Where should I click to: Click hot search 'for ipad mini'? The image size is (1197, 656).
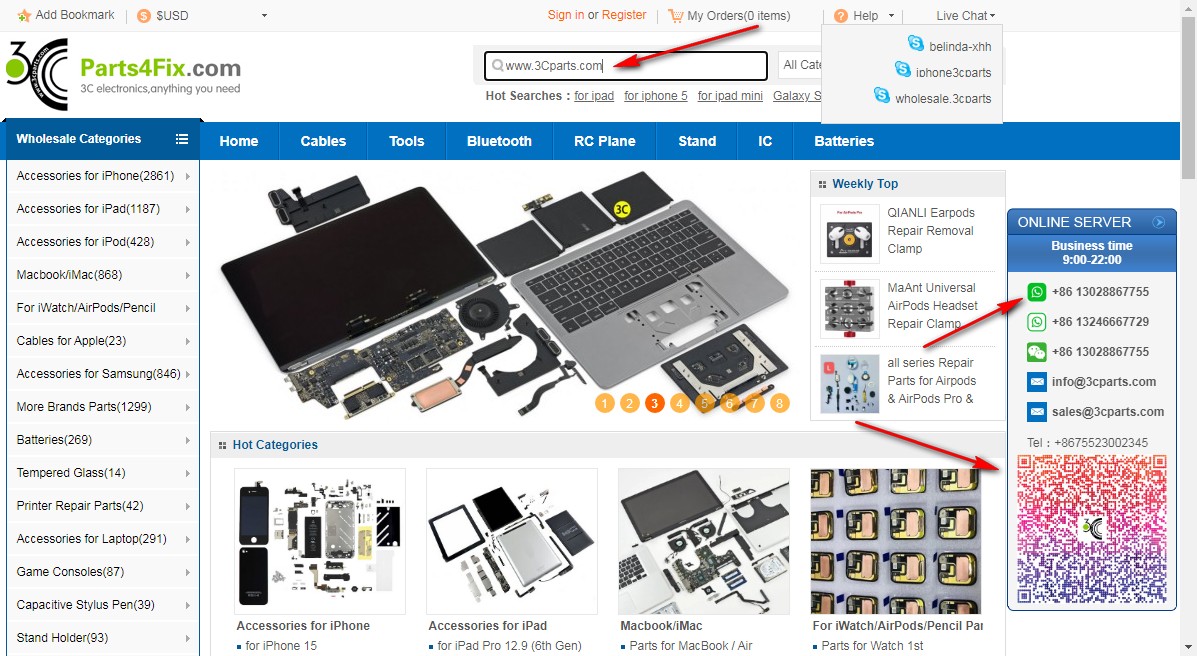[730, 96]
